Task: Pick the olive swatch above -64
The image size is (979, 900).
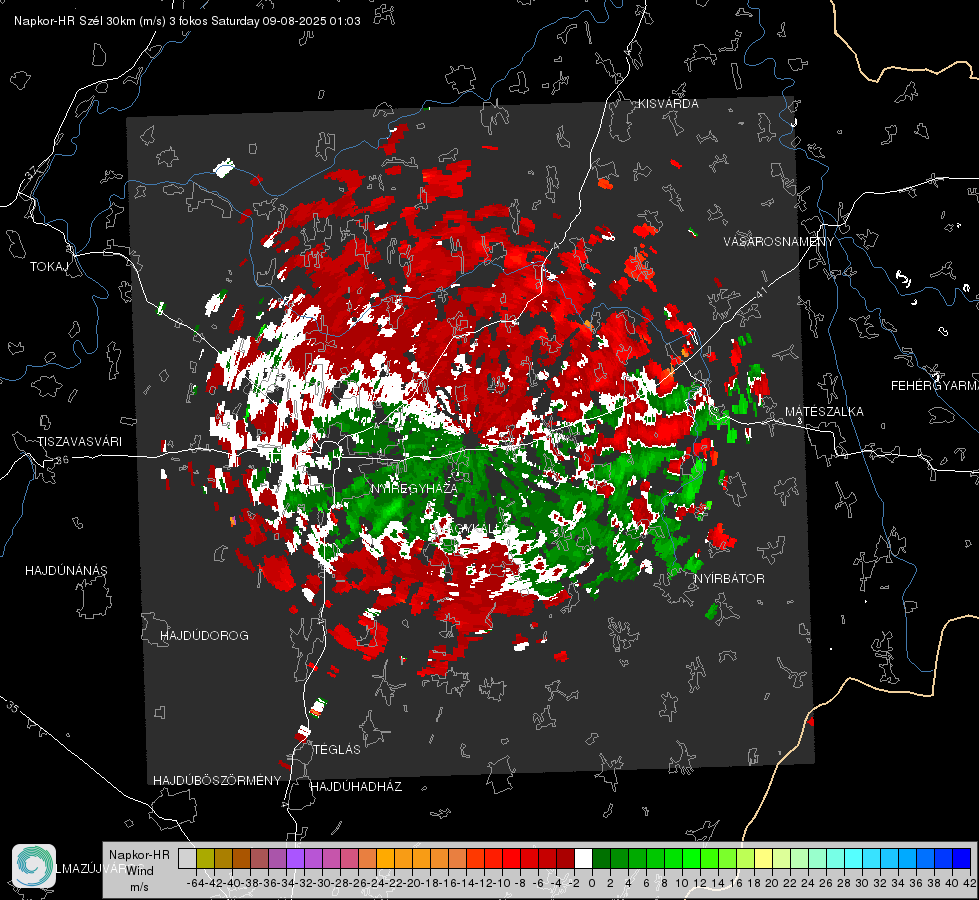Action: 205,858
